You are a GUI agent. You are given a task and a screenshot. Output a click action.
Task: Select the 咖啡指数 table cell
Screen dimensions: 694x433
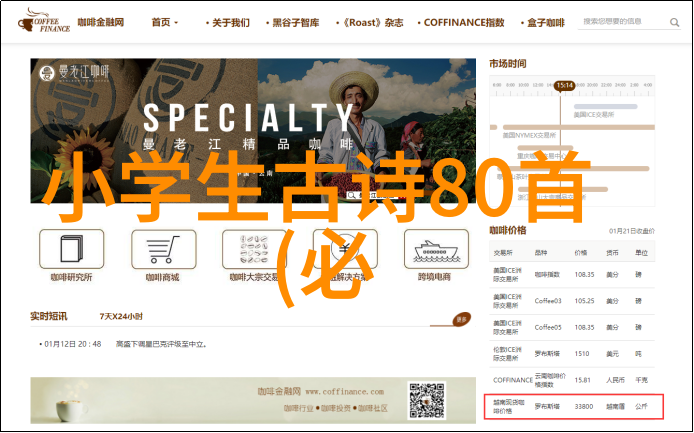547,274
